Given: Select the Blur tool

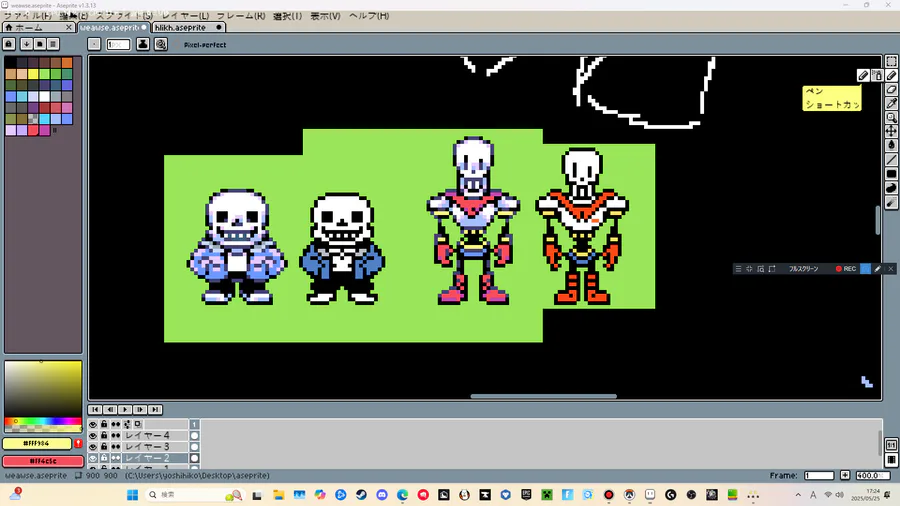Looking at the screenshot, I should coord(891,202).
